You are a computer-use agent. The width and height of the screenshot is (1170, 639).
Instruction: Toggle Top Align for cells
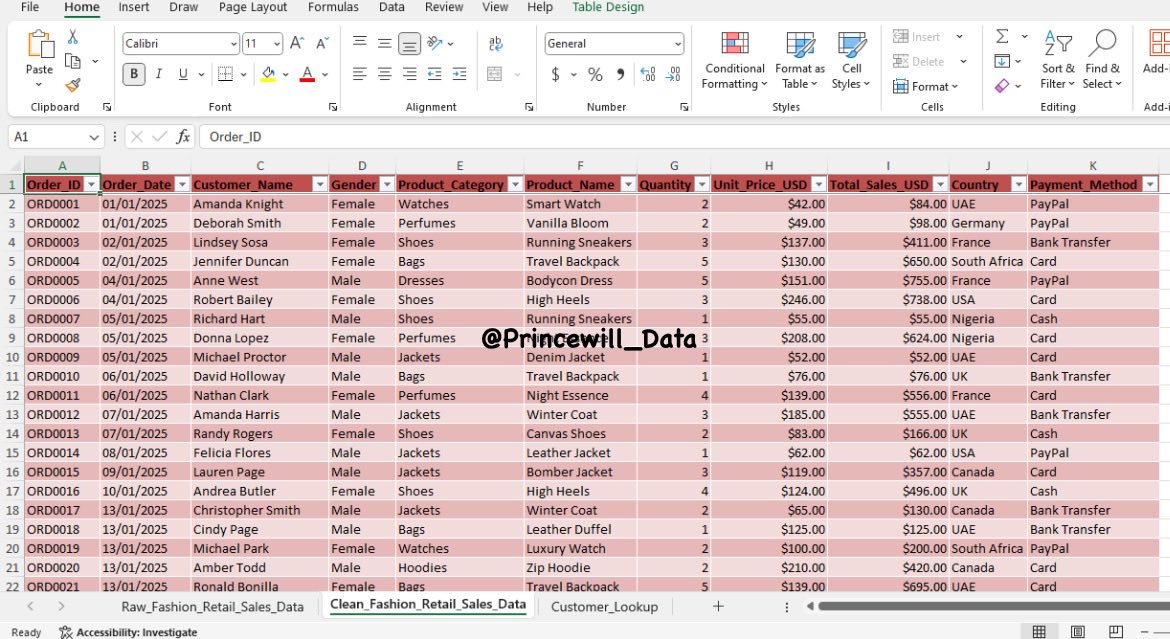coord(360,43)
